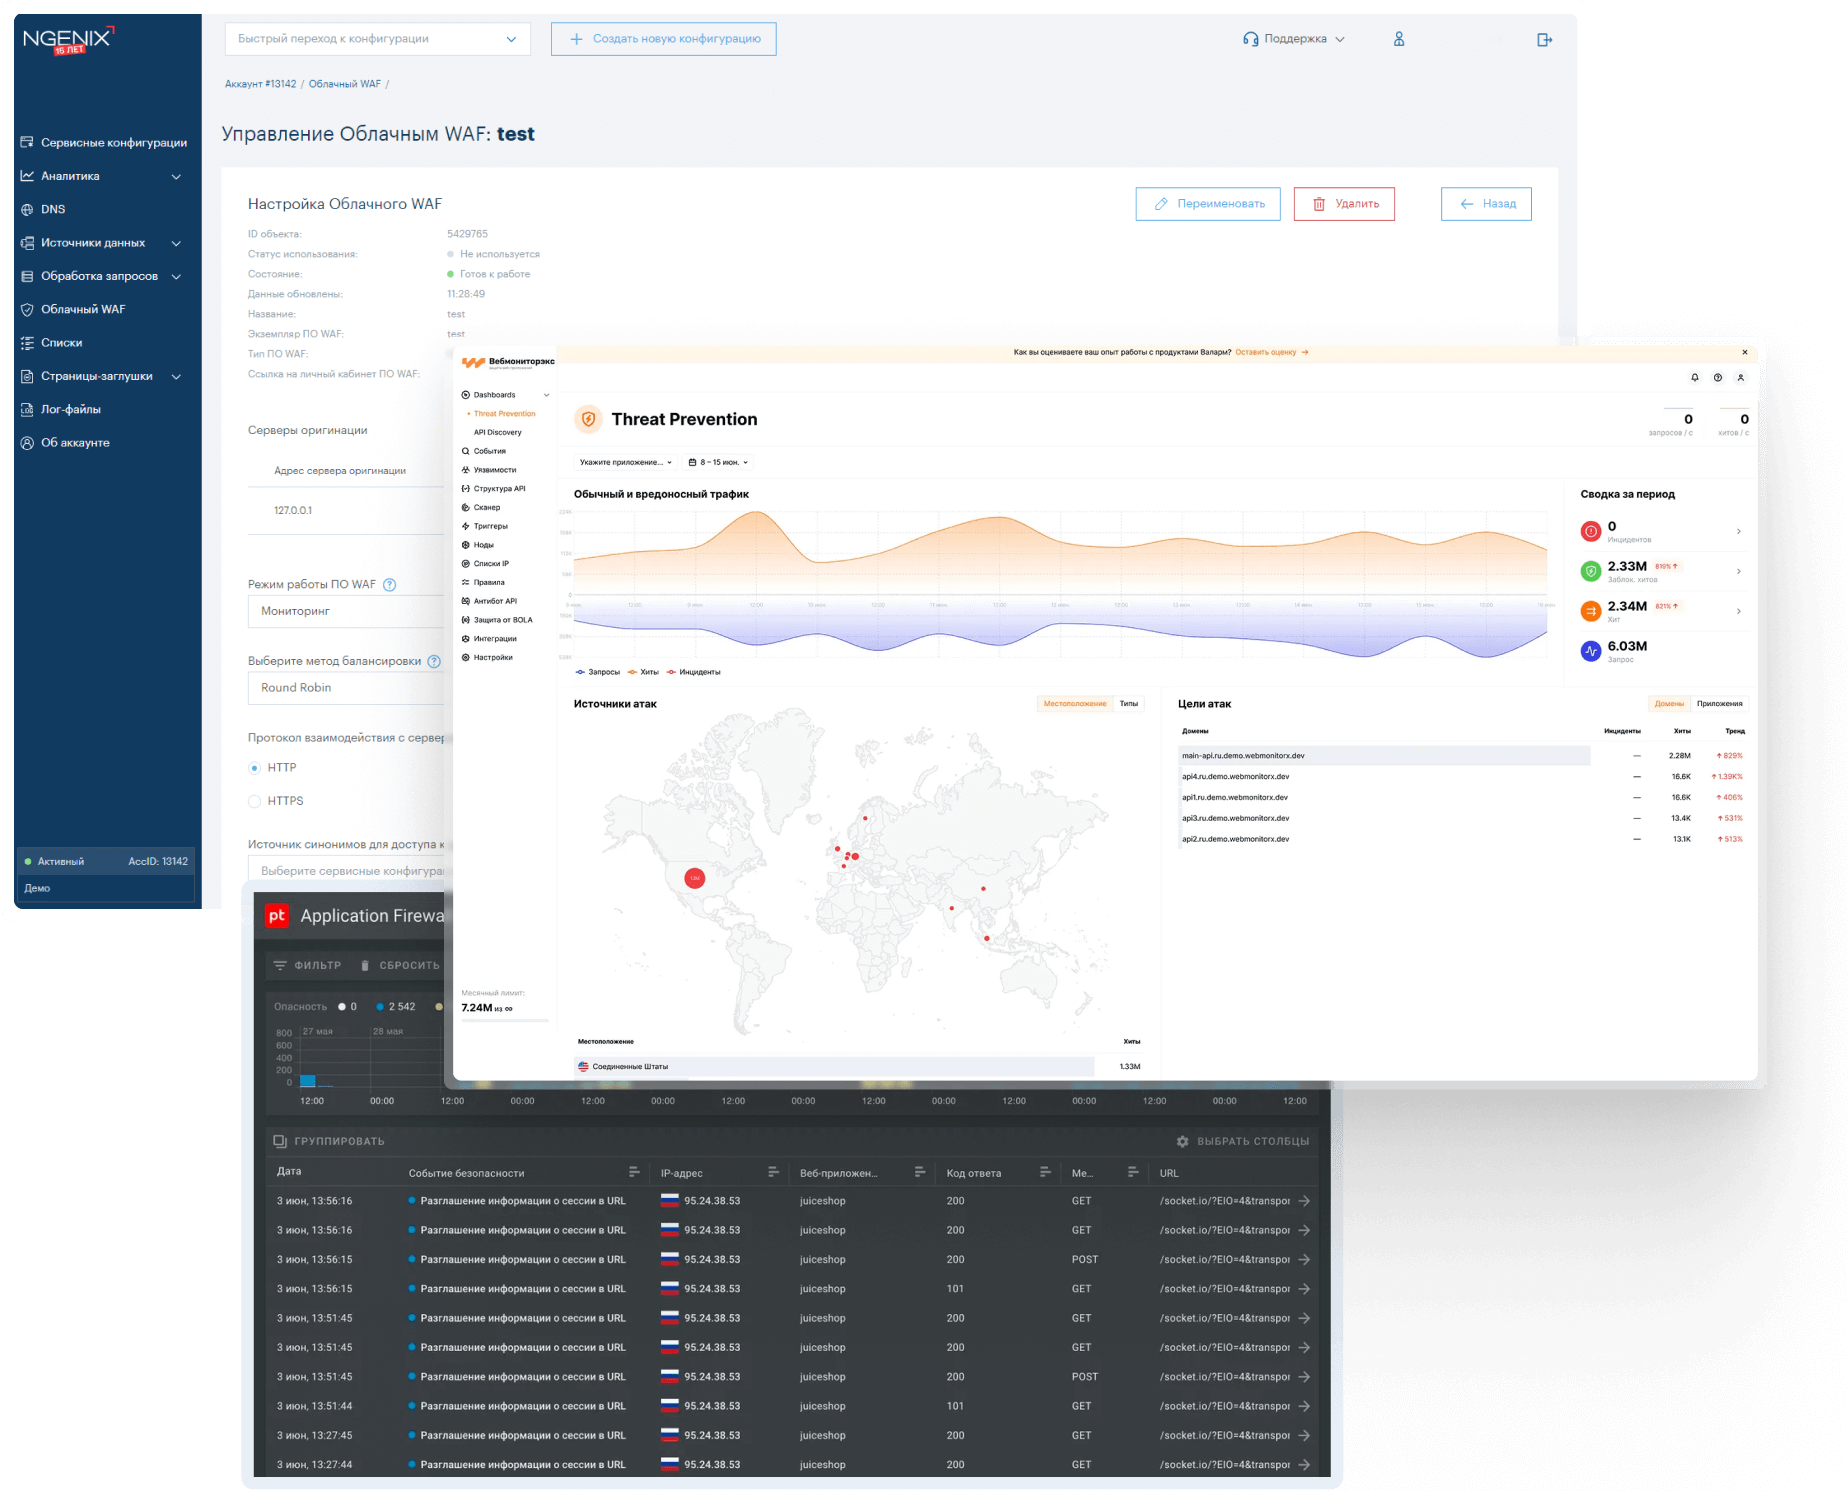
Task: Open Об аккаунте in NGENIX sidebar
Action: (66, 442)
